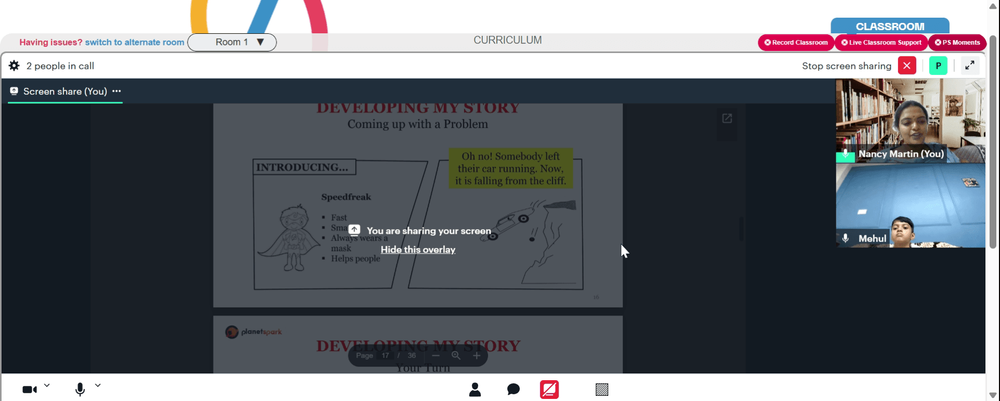The width and height of the screenshot is (1000, 401).
Task: Select the CURRICULUM tab
Action: pyautogui.click(x=508, y=40)
